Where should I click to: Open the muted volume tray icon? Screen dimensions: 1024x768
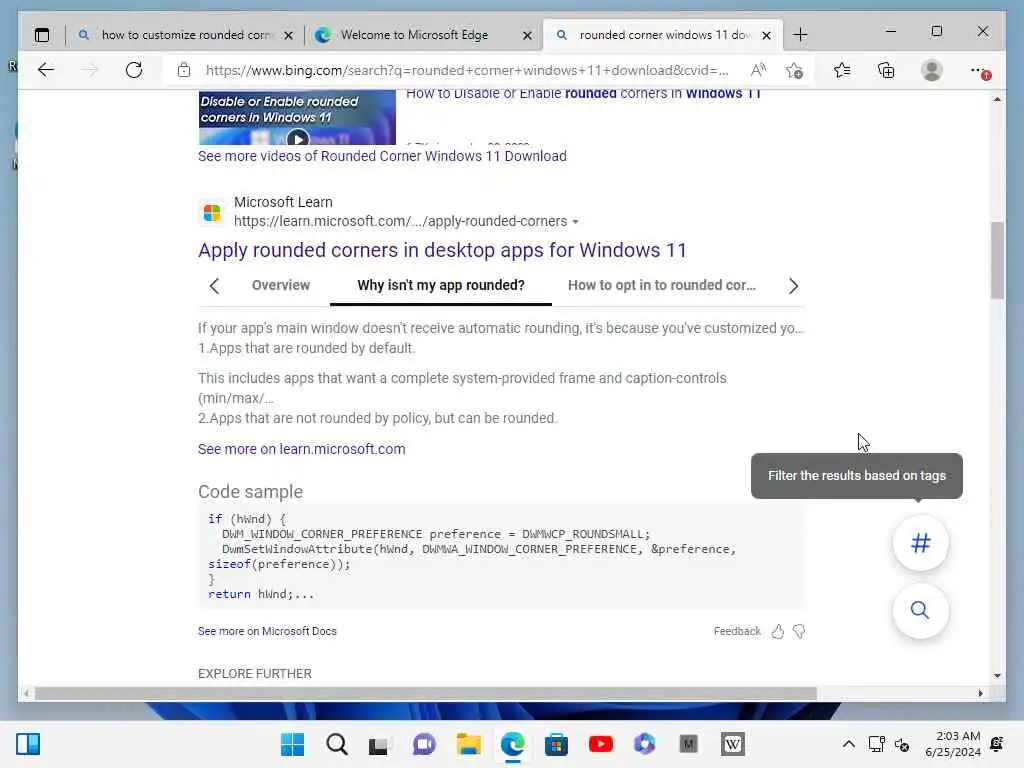902,744
